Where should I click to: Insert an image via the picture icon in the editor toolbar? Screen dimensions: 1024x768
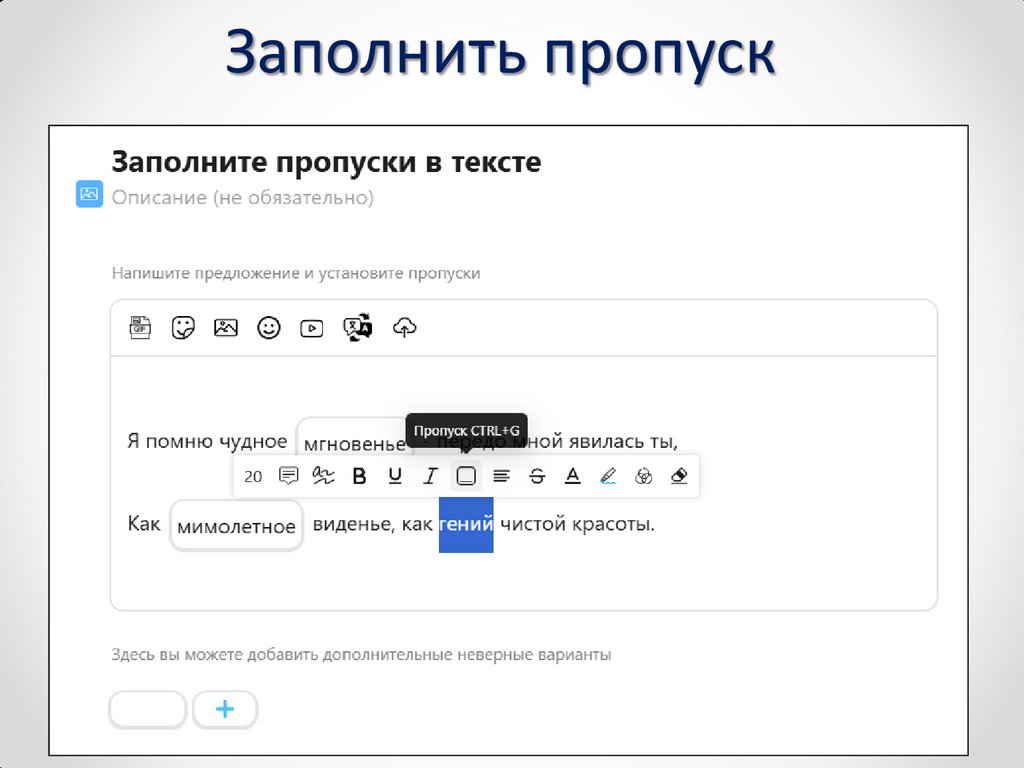(x=226, y=328)
